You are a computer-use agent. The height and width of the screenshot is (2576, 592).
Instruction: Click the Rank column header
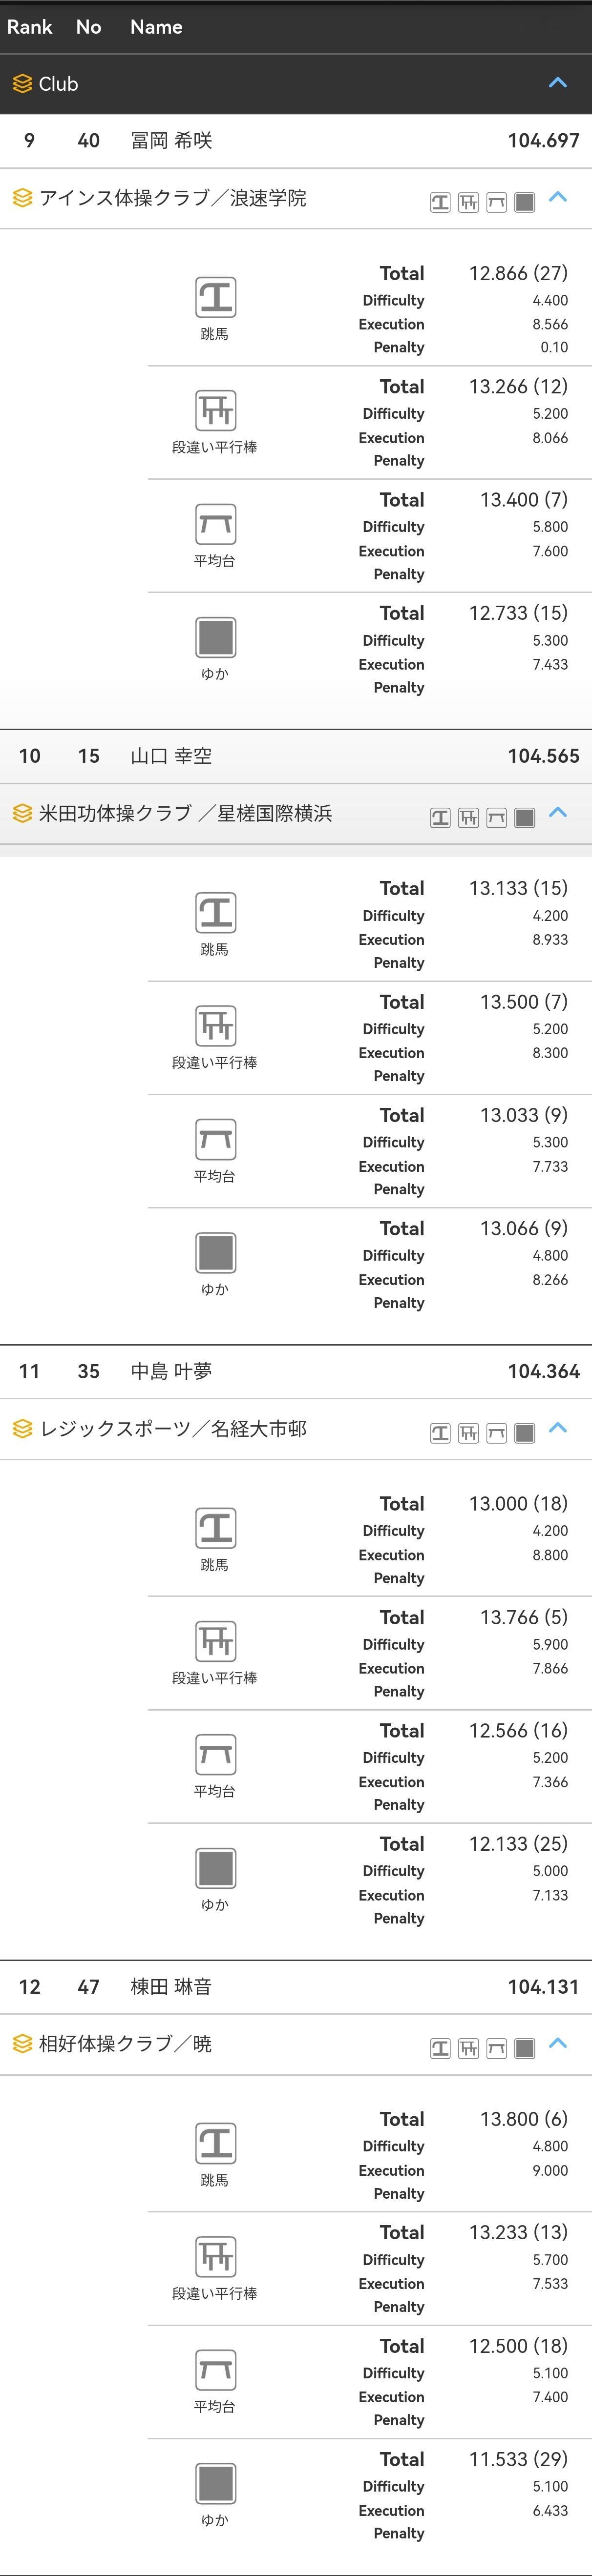pos(30,27)
